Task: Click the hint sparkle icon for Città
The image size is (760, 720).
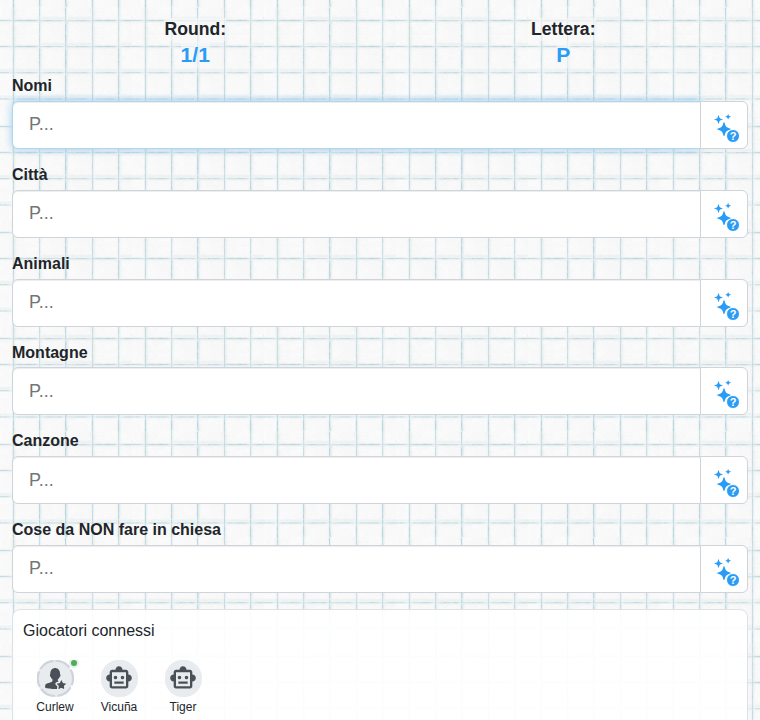Action: pyautogui.click(x=724, y=214)
